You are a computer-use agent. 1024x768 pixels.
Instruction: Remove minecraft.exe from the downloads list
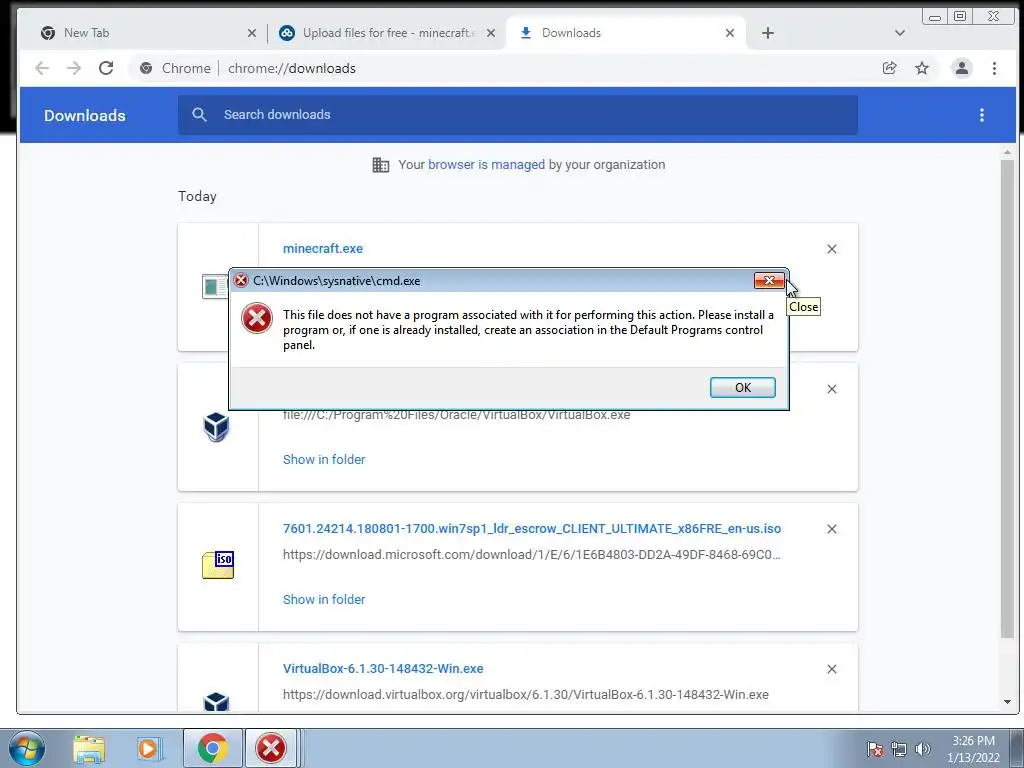(x=831, y=249)
